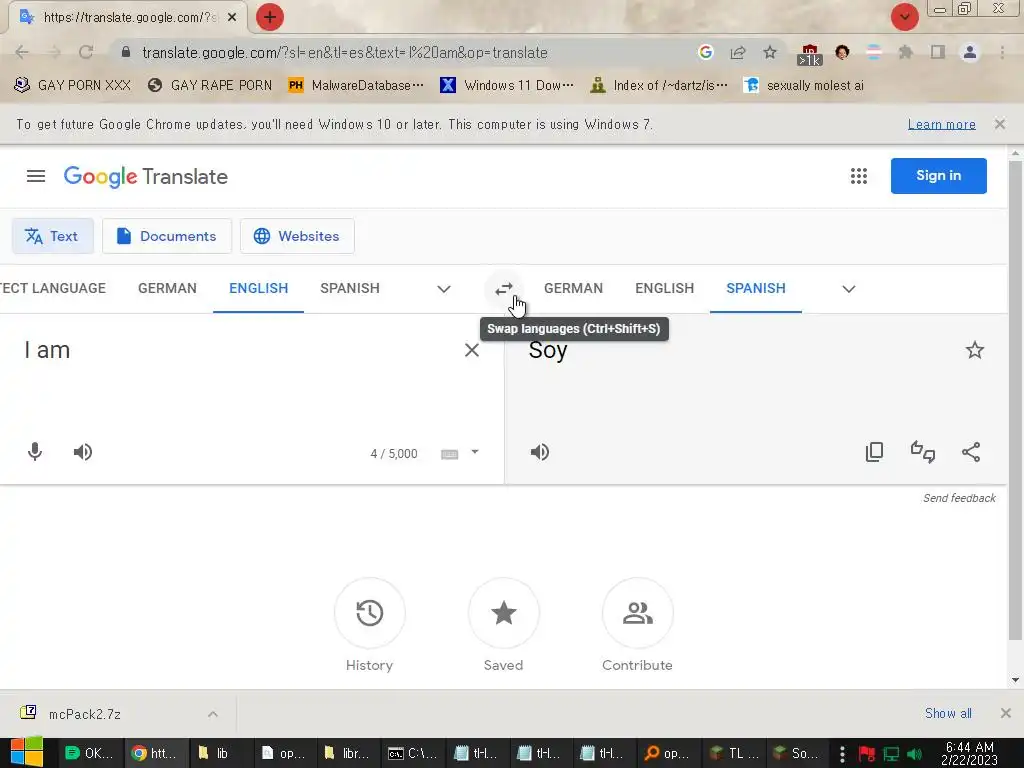
Task: Close the downloads bar
Action: click(x=1006, y=713)
